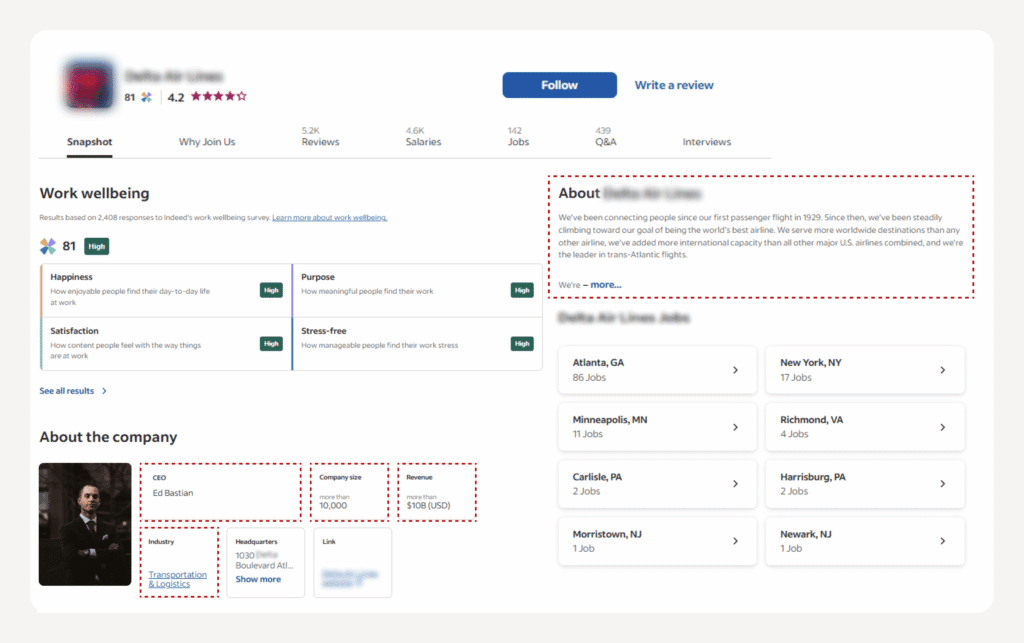Expand the About section with more link
The image size is (1024, 643).
point(605,284)
